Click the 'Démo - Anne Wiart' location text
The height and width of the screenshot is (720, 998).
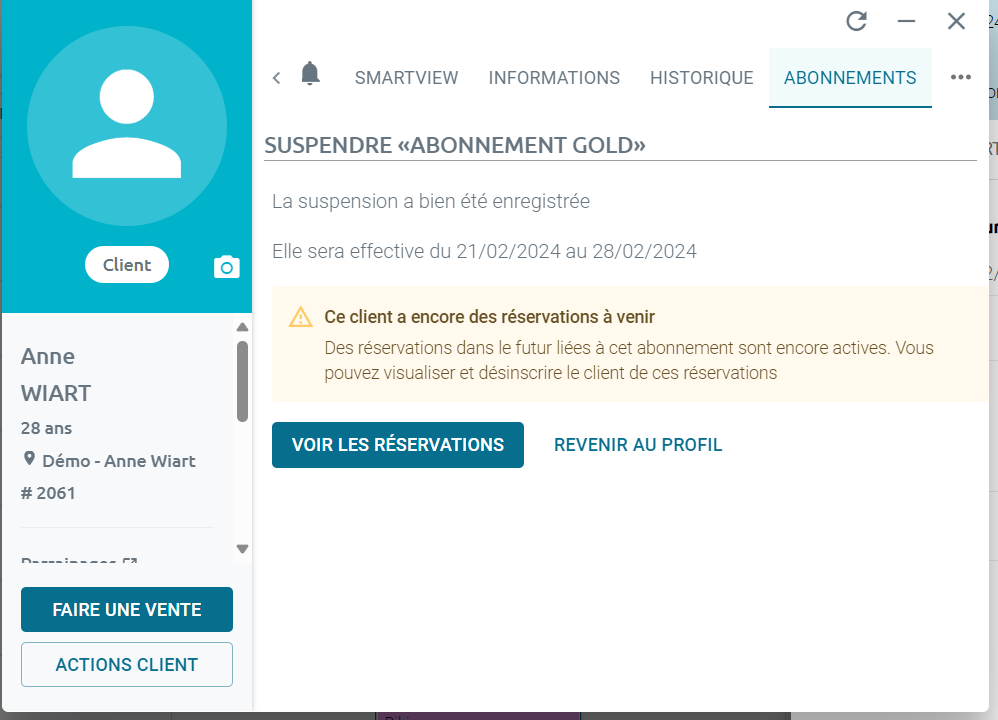(118, 461)
